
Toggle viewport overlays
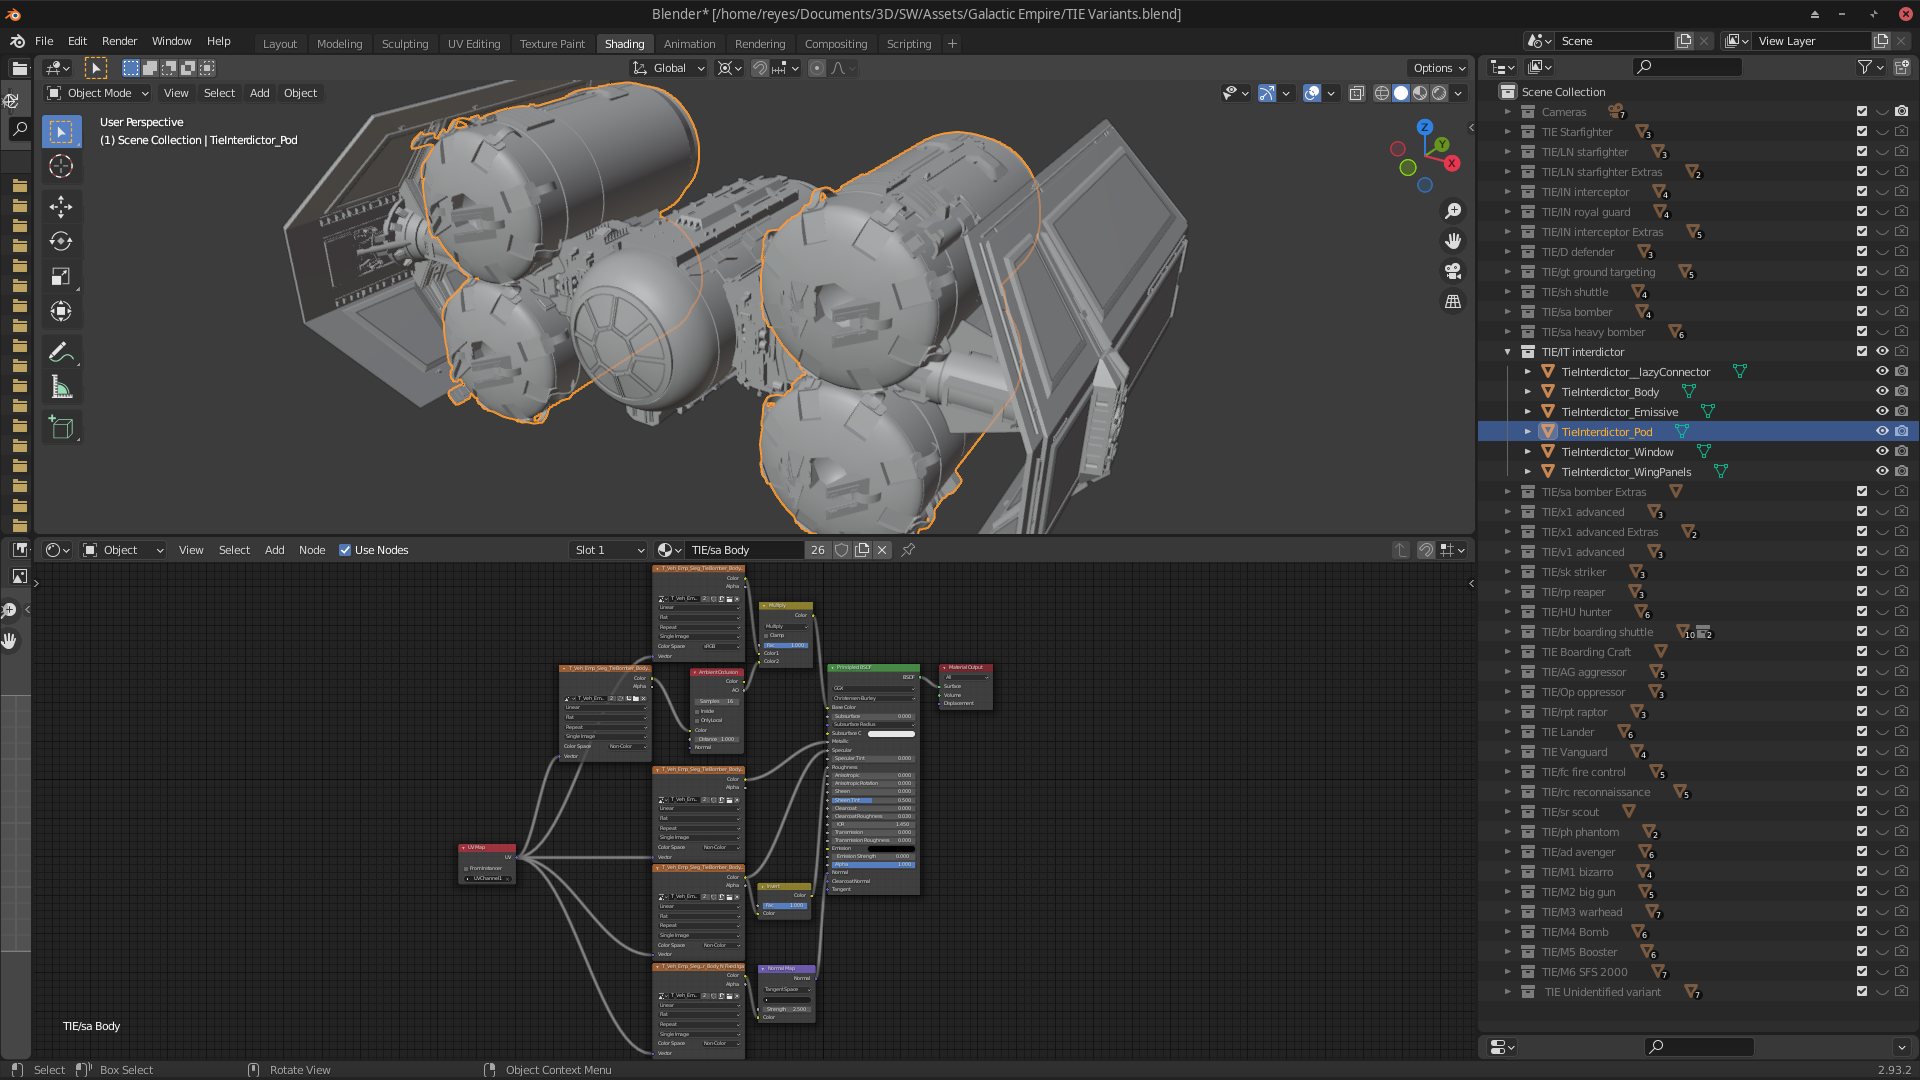pos(1312,93)
